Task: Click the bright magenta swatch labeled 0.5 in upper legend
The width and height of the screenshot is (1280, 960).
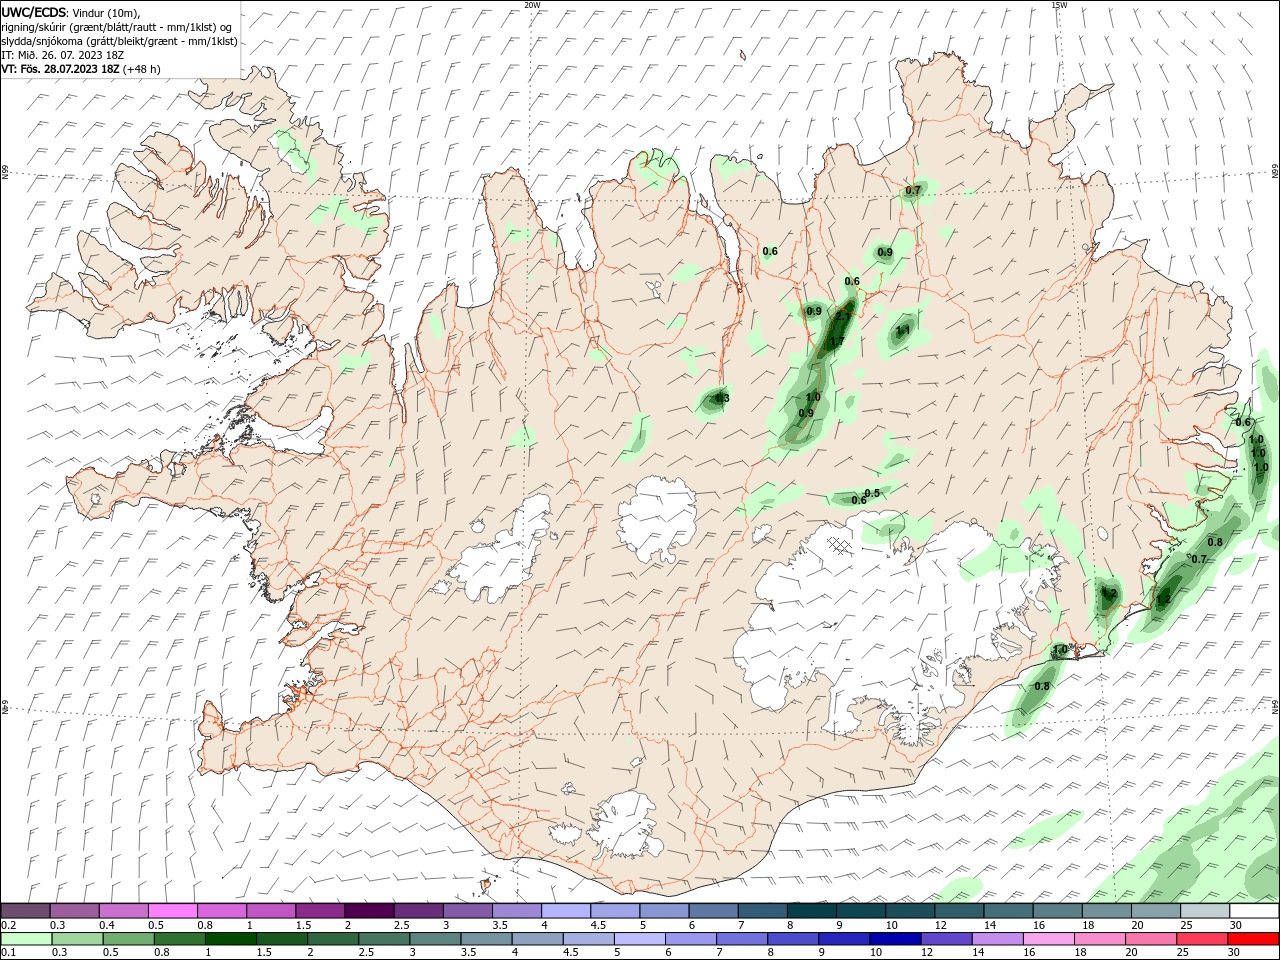Action: pyautogui.click(x=172, y=911)
